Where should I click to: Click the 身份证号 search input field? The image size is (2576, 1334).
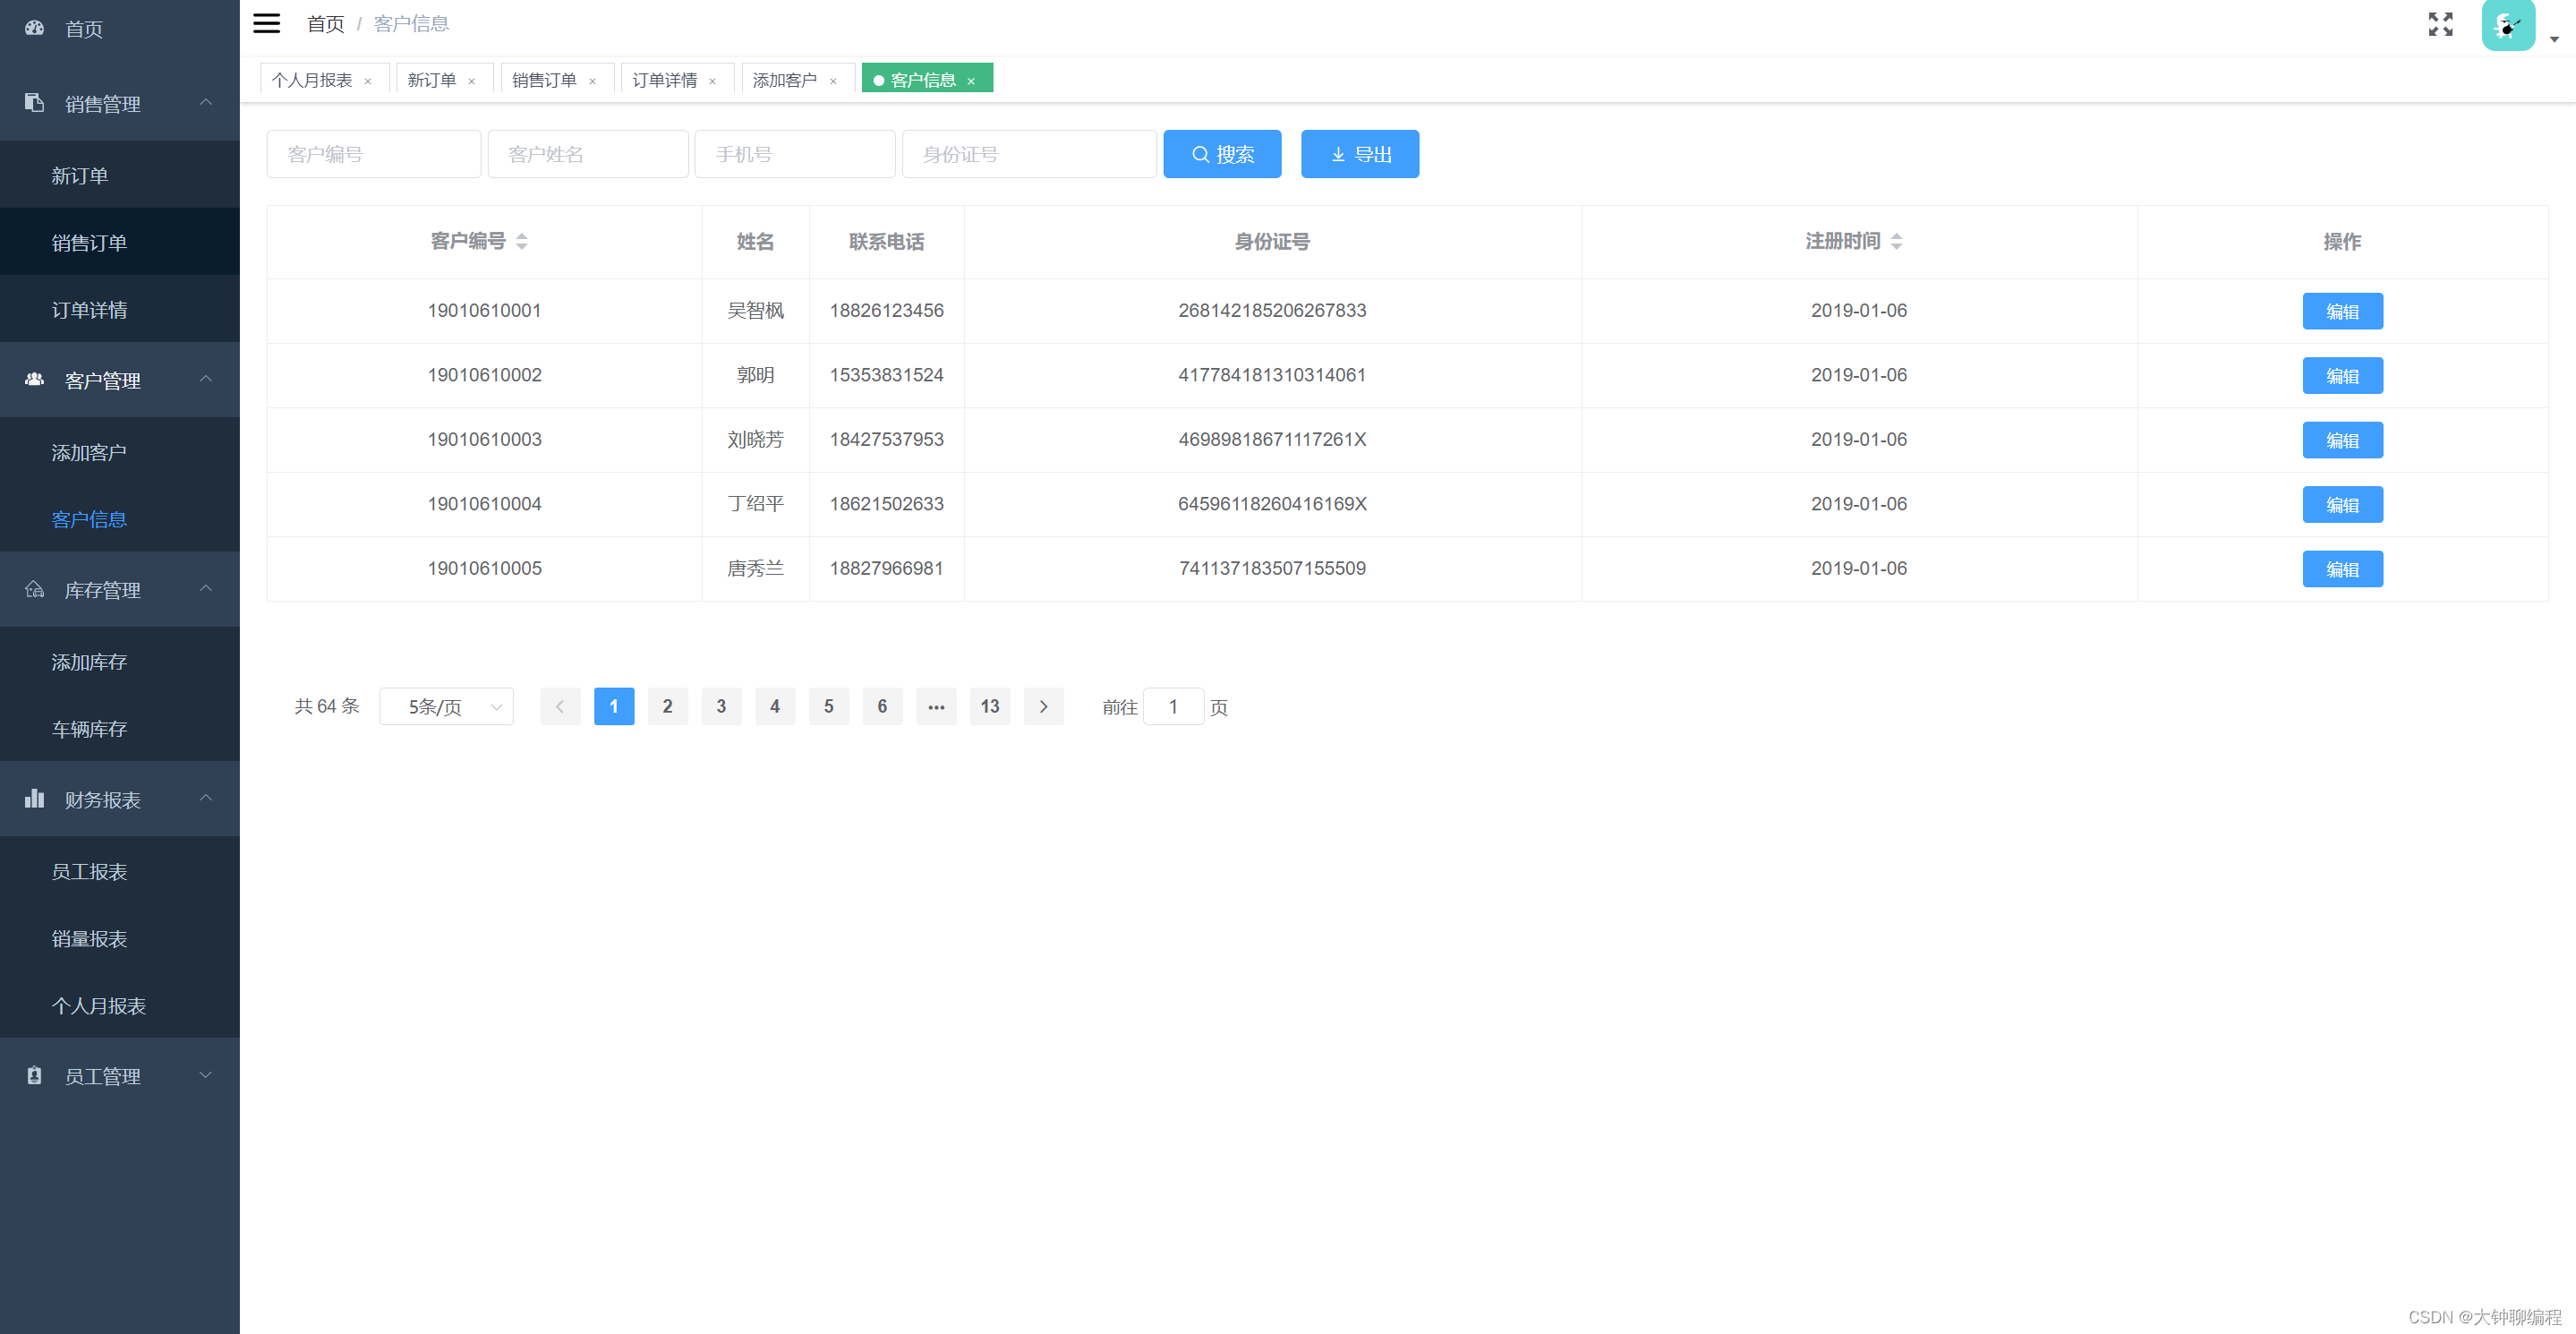click(x=1028, y=154)
